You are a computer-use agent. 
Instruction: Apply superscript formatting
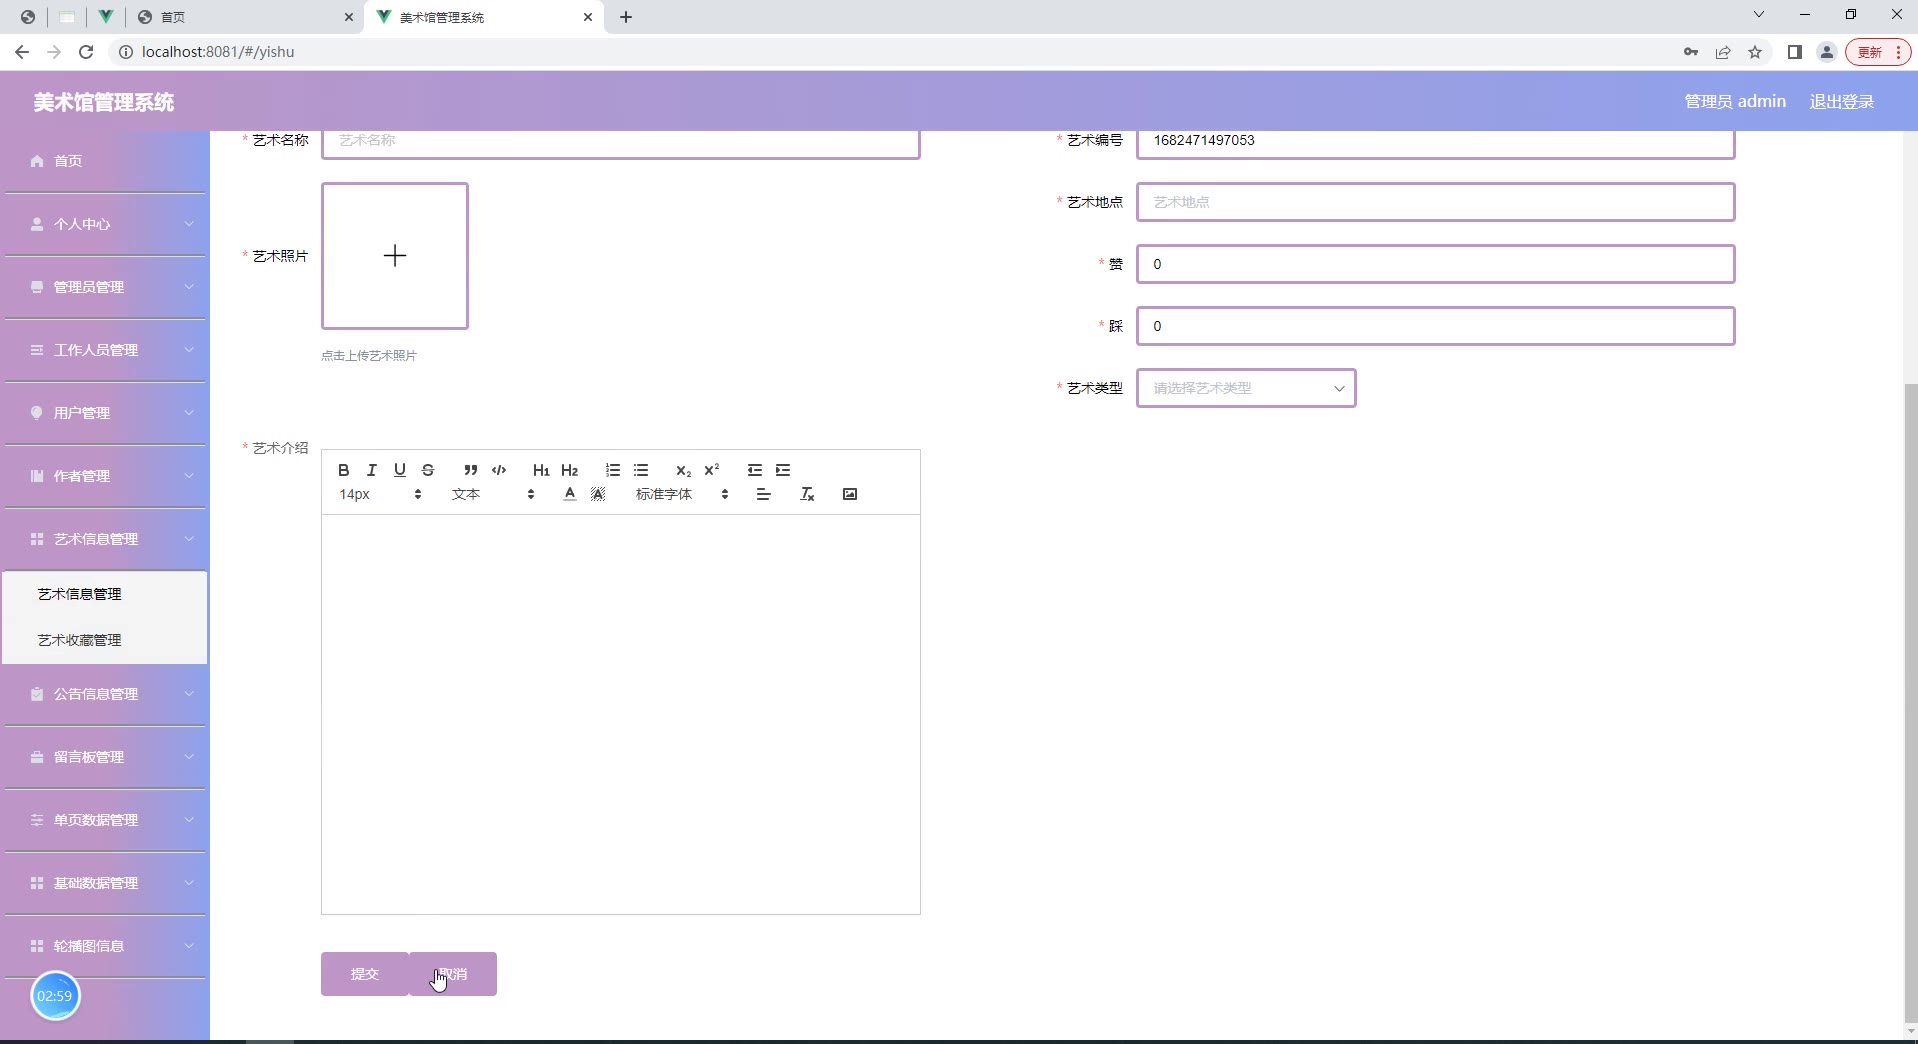(712, 470)
